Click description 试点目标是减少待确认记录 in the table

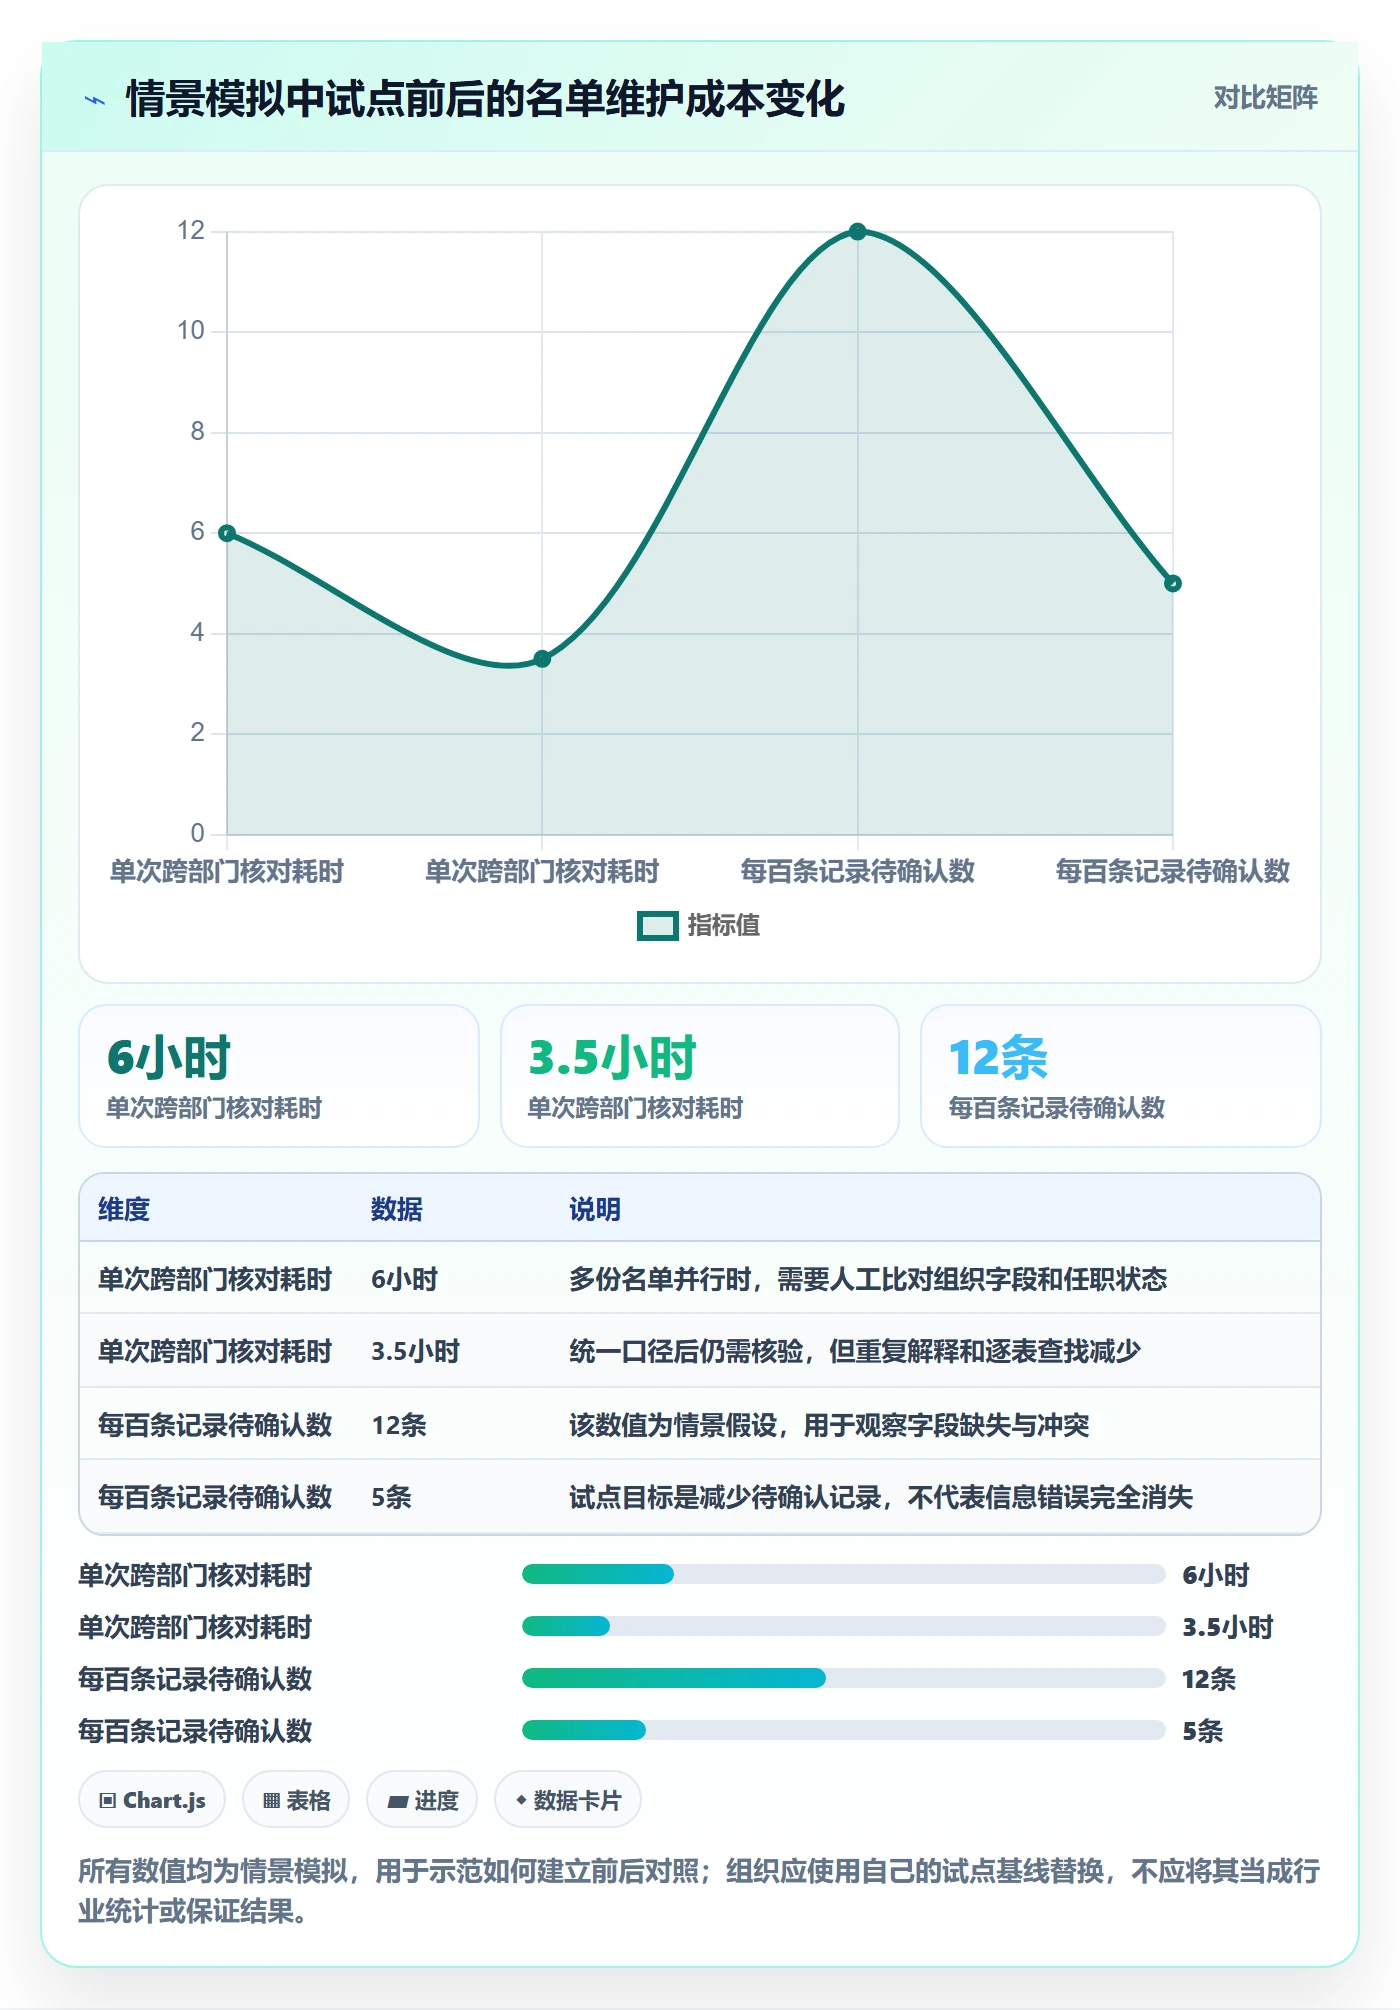tap(881, 1497)
